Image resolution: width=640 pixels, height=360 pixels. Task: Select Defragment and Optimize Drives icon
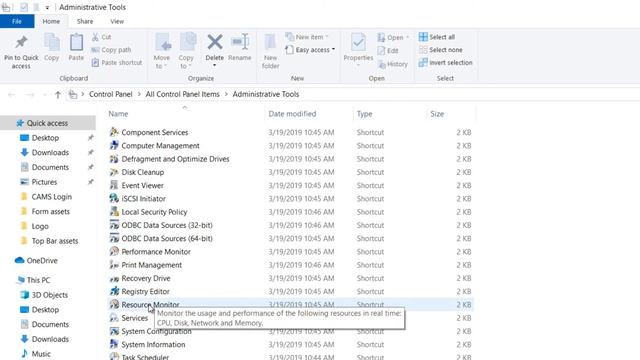pyautogui.click(x=114, y=159)
